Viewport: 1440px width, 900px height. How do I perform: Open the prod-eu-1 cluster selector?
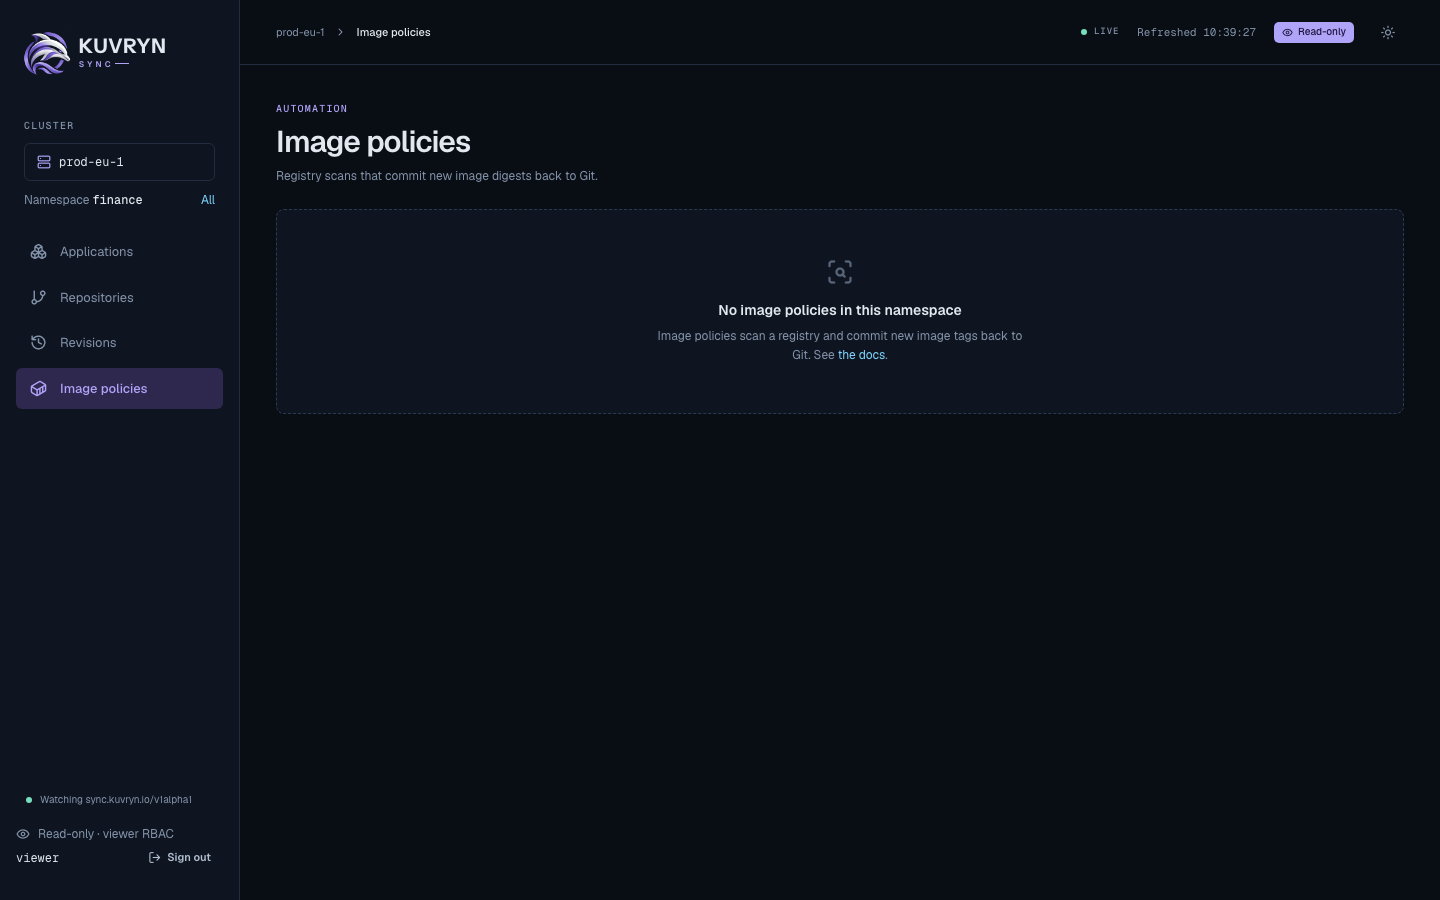[x=119, y=162]
